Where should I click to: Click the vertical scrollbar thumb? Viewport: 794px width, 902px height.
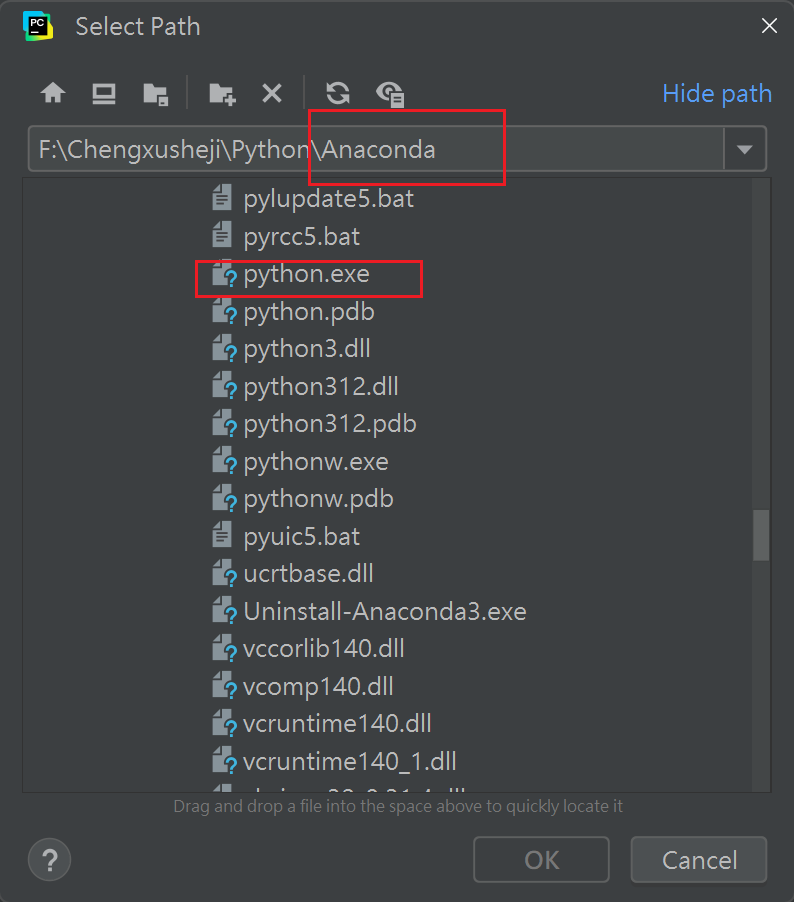point(761,534)
